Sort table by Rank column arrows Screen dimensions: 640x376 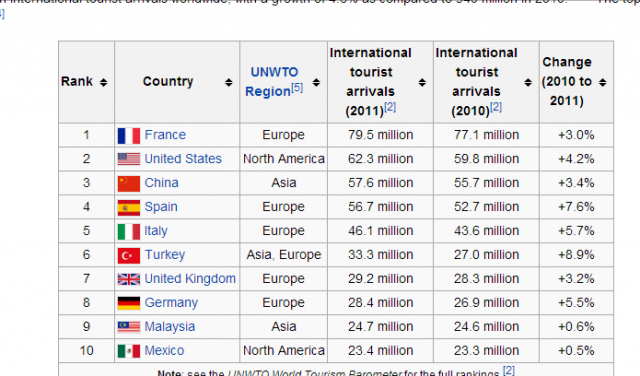104,82
